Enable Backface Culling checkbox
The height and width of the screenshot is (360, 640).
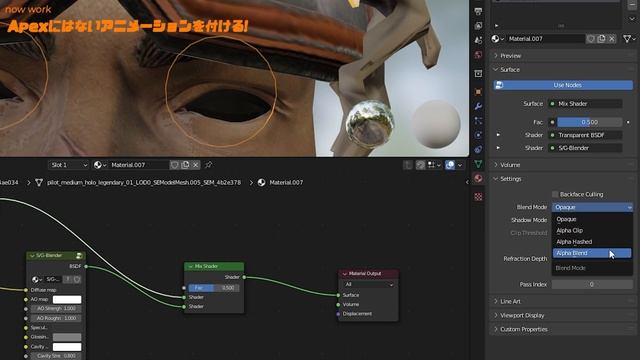pyautogui.click(x=555, y=194)
